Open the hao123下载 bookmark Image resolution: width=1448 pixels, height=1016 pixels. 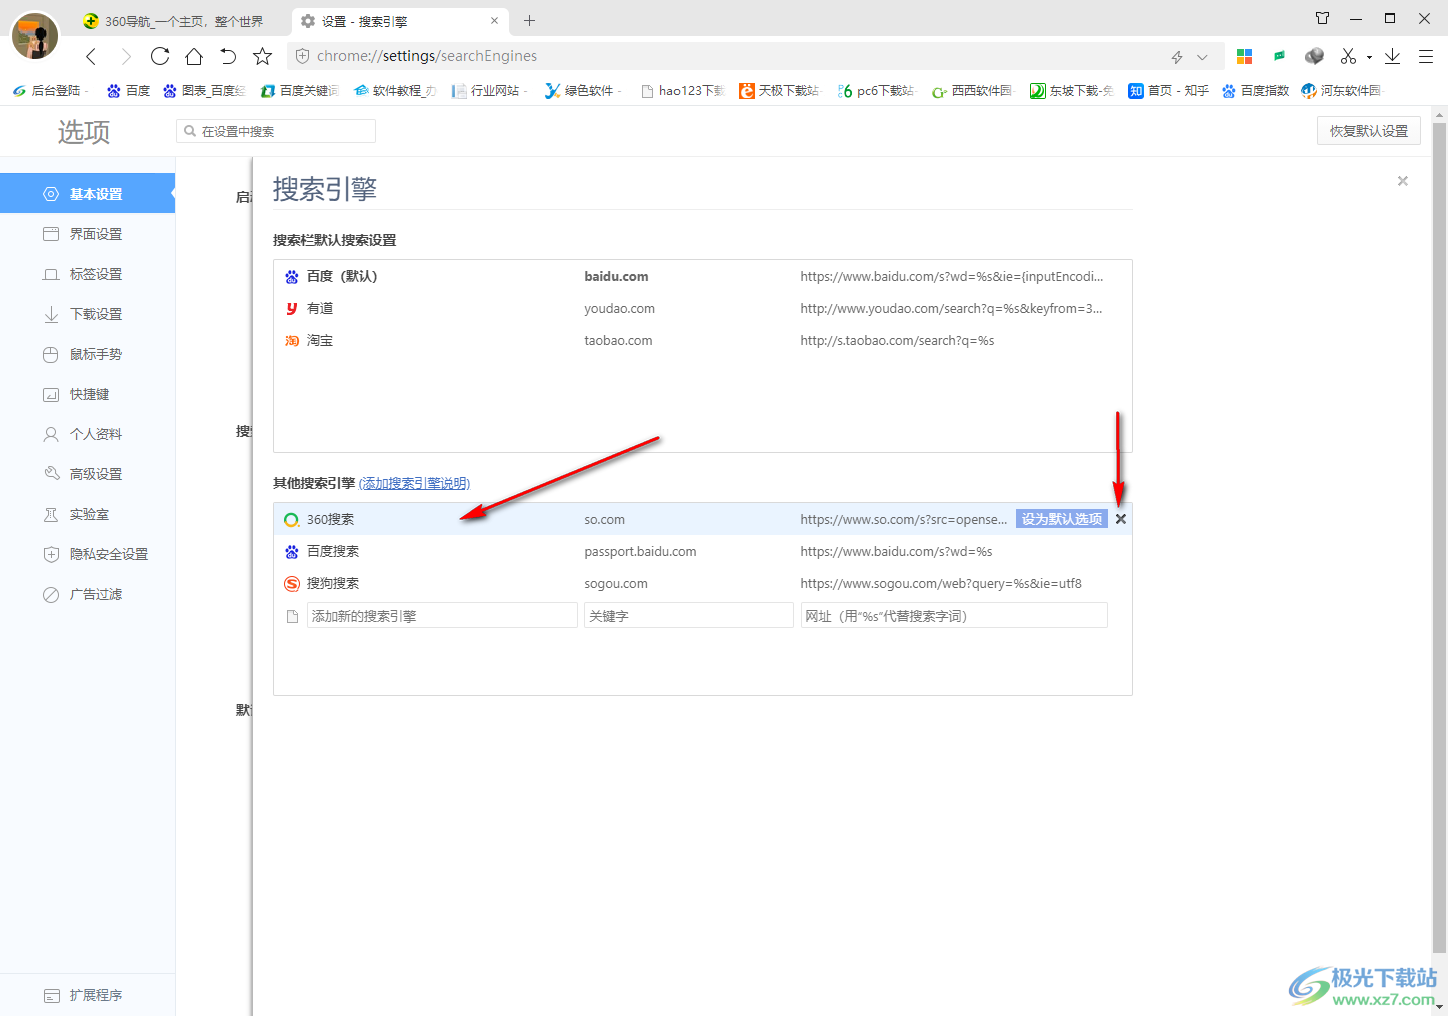[x=683, y=90]
